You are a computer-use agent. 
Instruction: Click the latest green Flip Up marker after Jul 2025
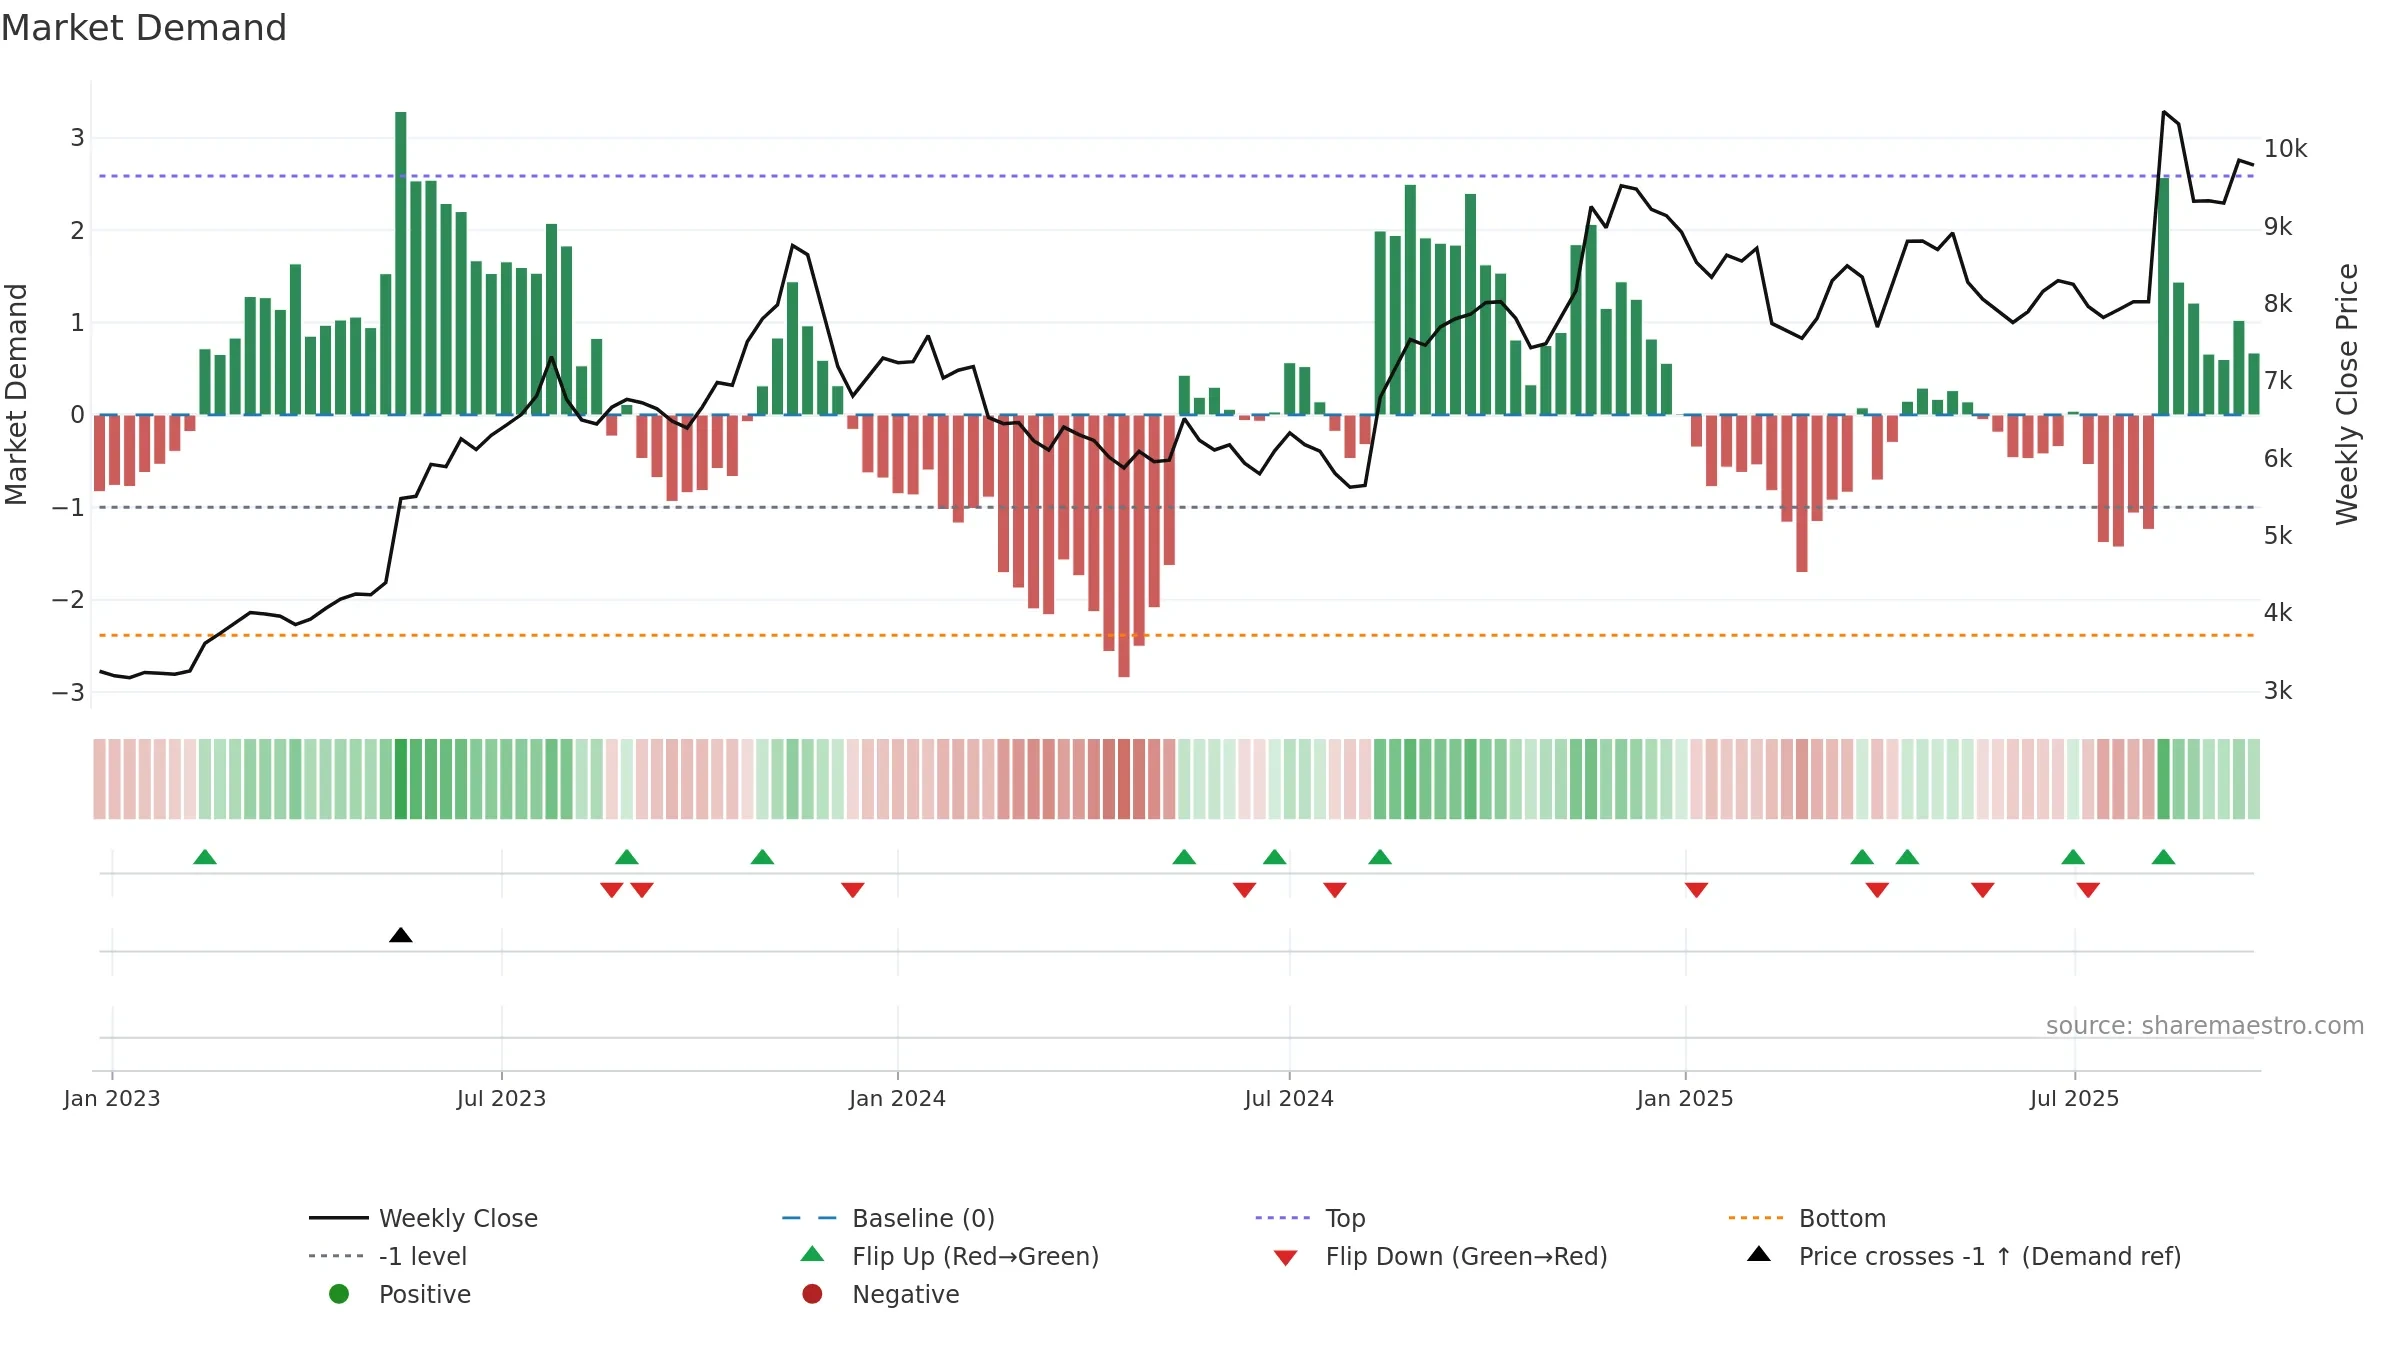[2163, 857]
